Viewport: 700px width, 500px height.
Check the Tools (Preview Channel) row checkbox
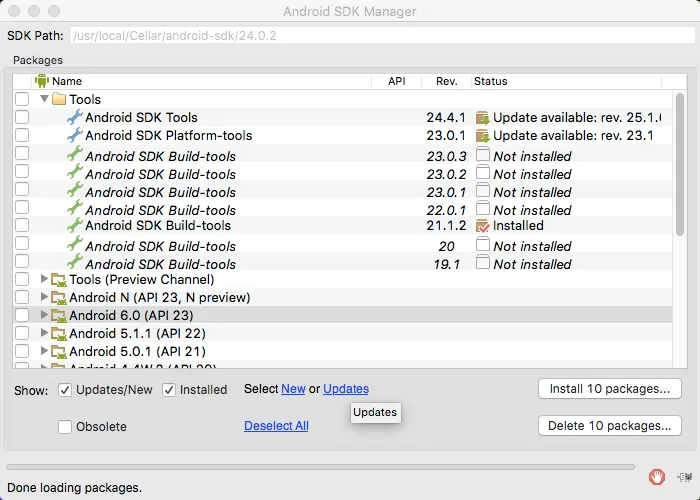pos(22,279)
